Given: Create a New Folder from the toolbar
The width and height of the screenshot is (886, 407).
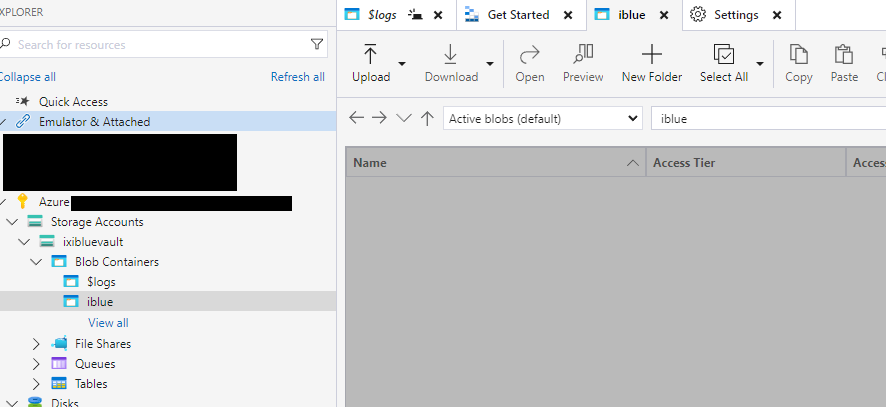Looking at the screenshot, I should coord(651,62).
